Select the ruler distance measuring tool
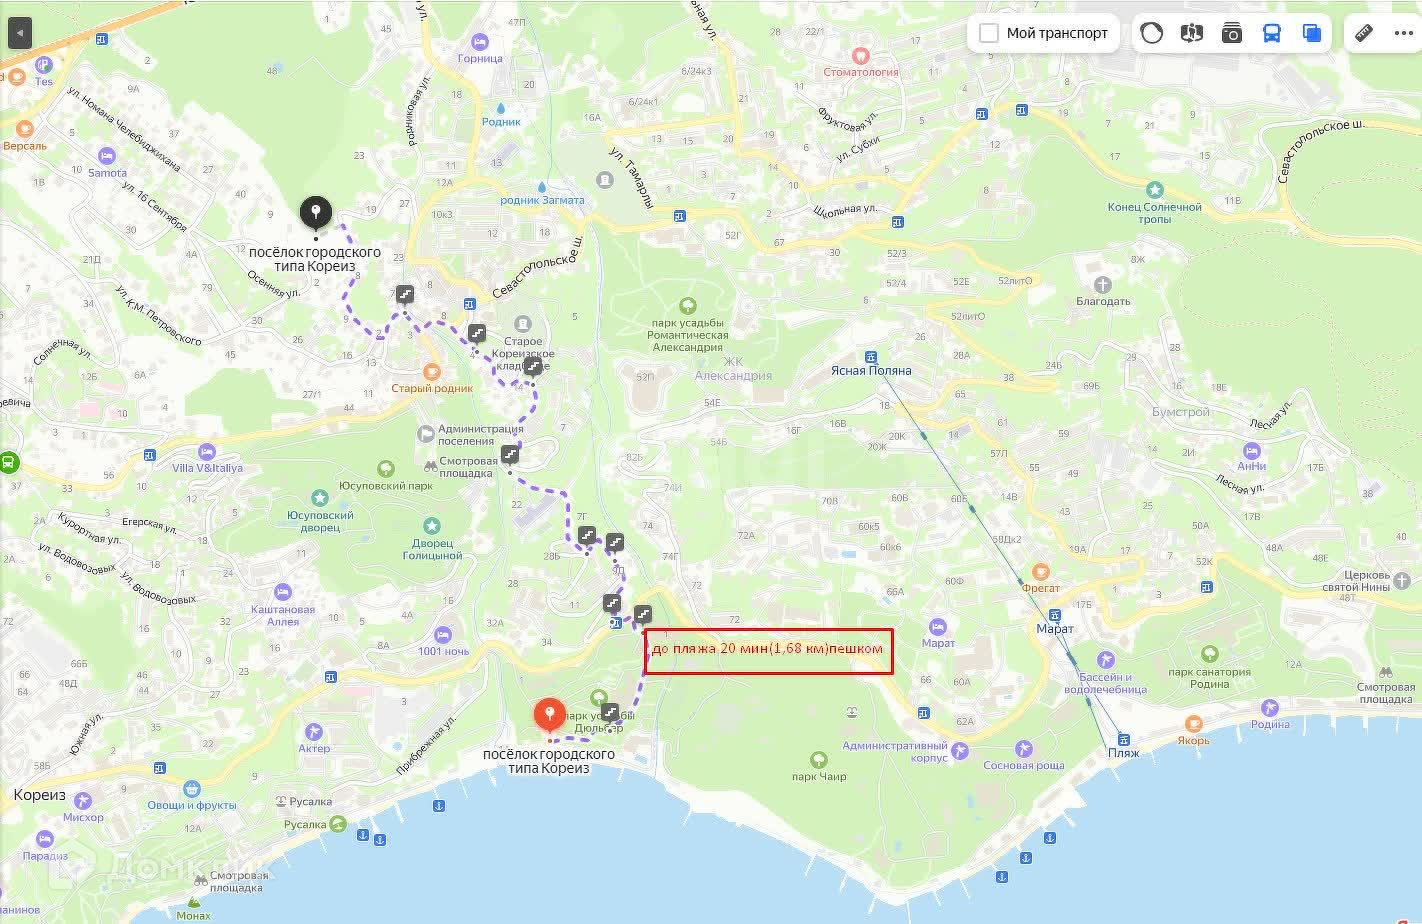 pyautogui.click(x=1364, y=33)
